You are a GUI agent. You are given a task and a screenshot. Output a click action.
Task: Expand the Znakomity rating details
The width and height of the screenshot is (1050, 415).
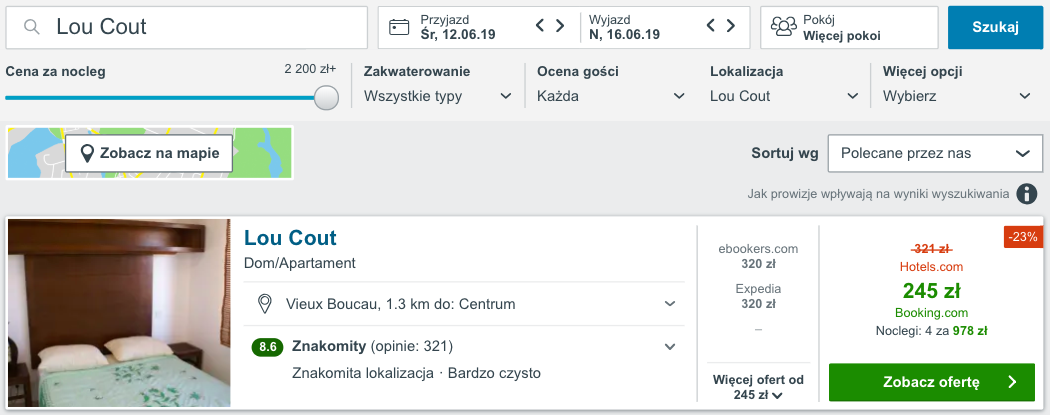670,347
